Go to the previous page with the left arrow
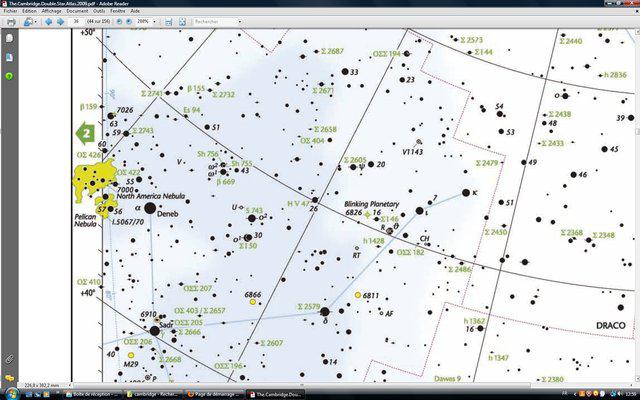Image resolution: width=640 pixels, height=400 pixels. (48, 22)
